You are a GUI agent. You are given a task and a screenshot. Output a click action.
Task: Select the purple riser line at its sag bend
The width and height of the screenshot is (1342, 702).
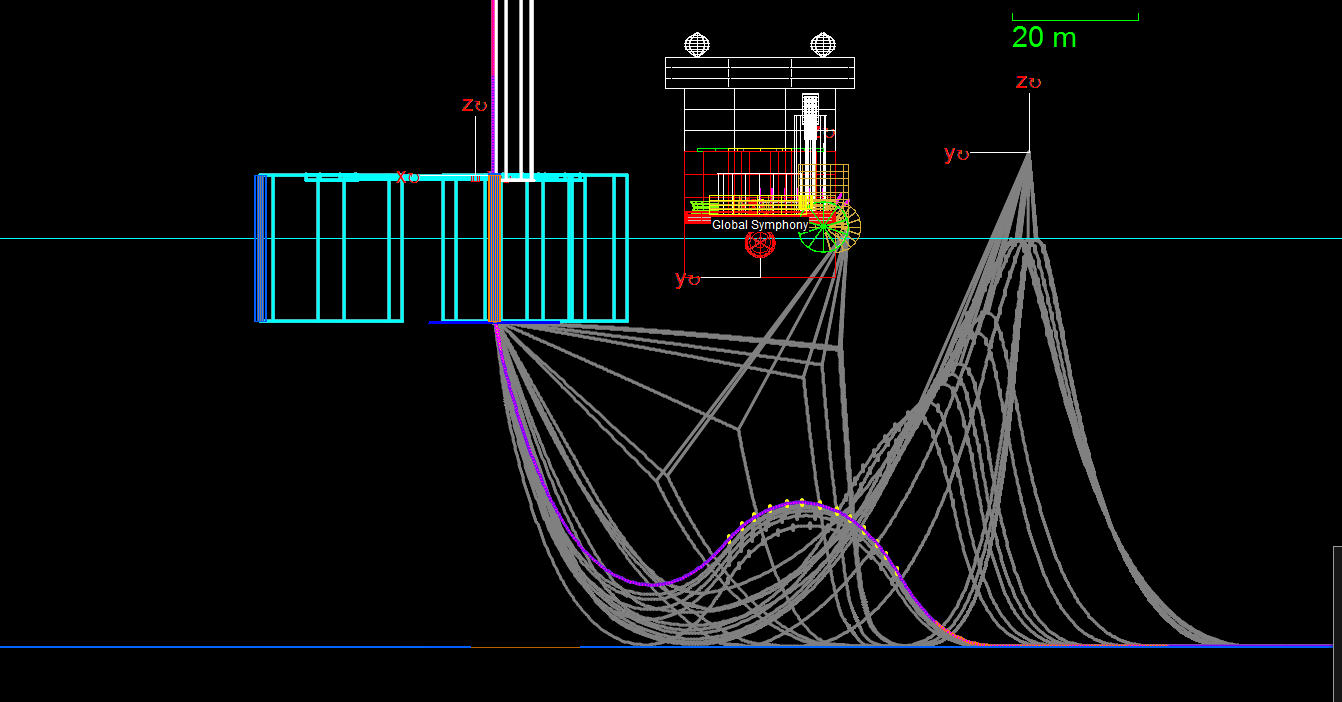[x=650, y=583]
